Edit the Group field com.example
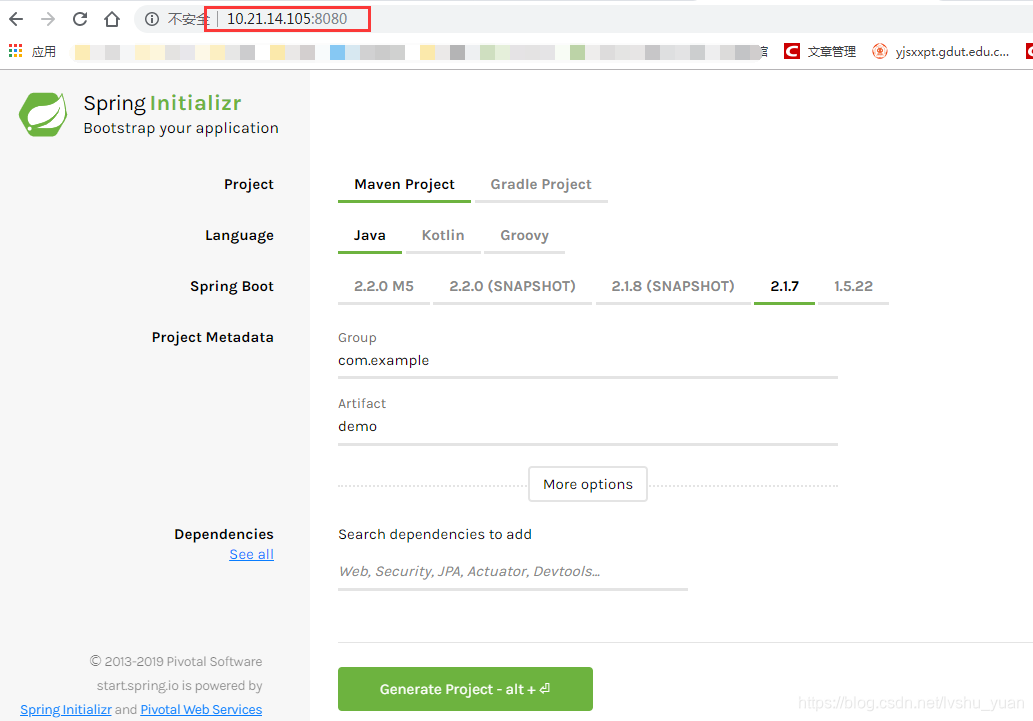The height and width of the screenshot is (721, 1033). 588,361
